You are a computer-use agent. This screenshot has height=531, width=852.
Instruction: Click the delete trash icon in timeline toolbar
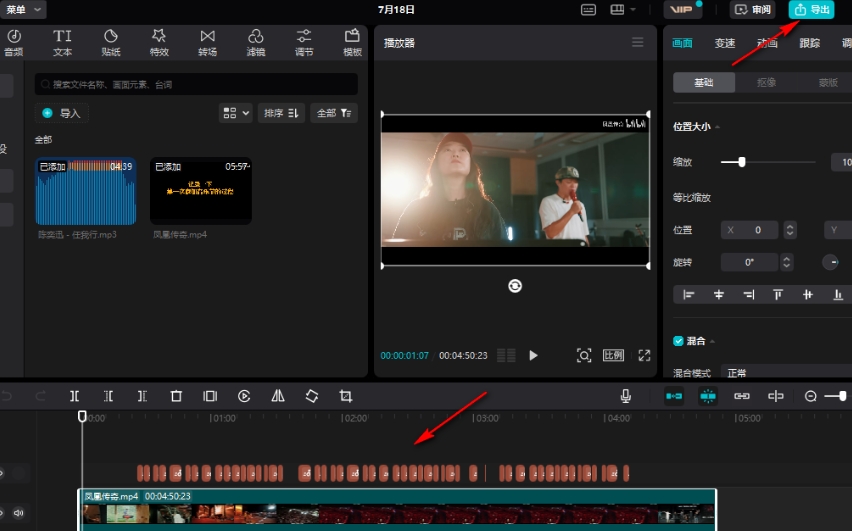pos(176,396)
